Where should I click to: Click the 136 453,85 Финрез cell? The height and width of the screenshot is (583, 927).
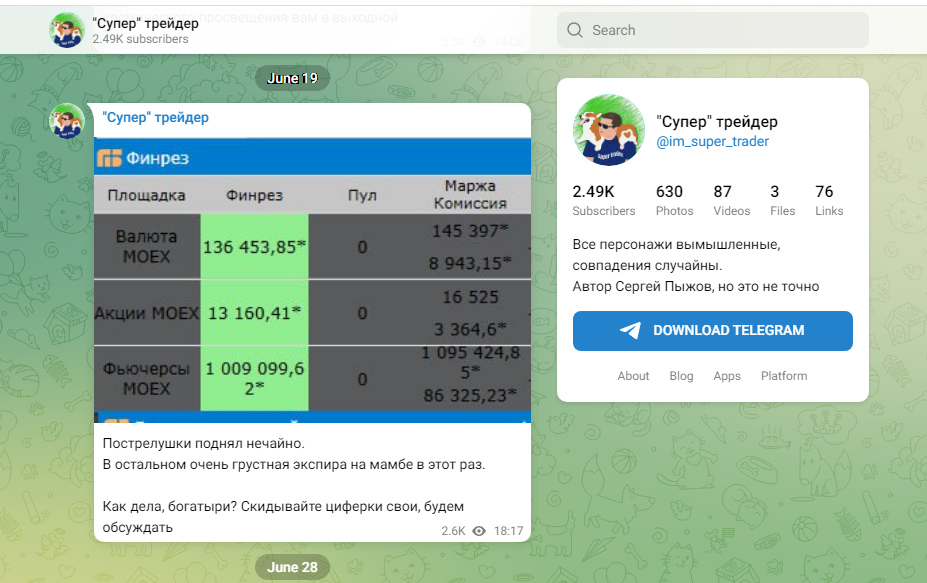pos(254,247)
